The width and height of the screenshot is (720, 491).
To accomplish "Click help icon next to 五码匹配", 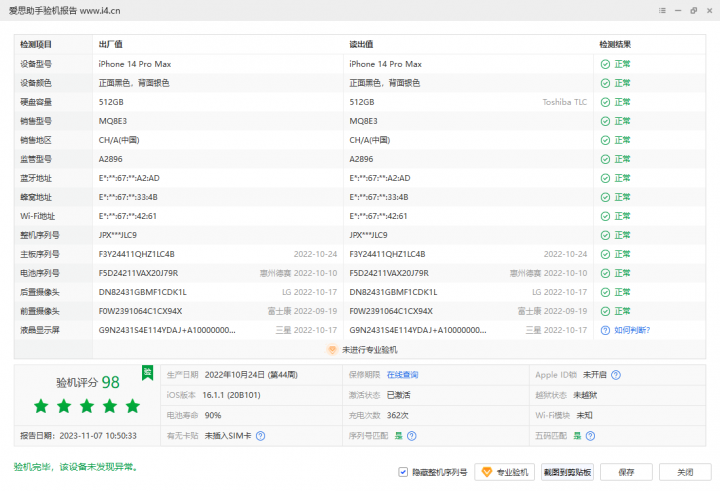I will [590, 436].
